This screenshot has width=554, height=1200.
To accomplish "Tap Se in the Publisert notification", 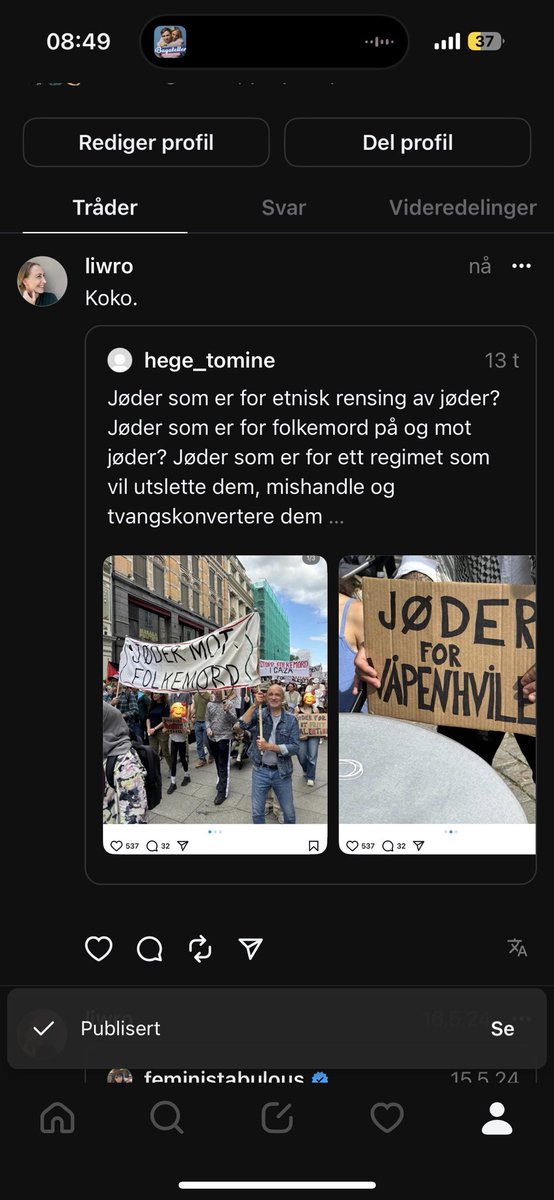I will pyautogui.click(x=502, y=1028).
